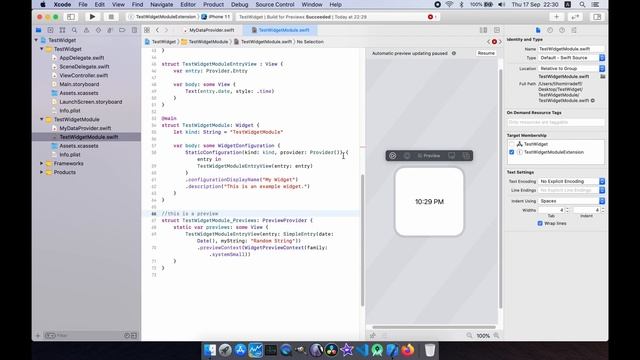Screen dimensions: 640x360
Task: Click the canvas horizontal scrollbar
Action: pos(434,327)
